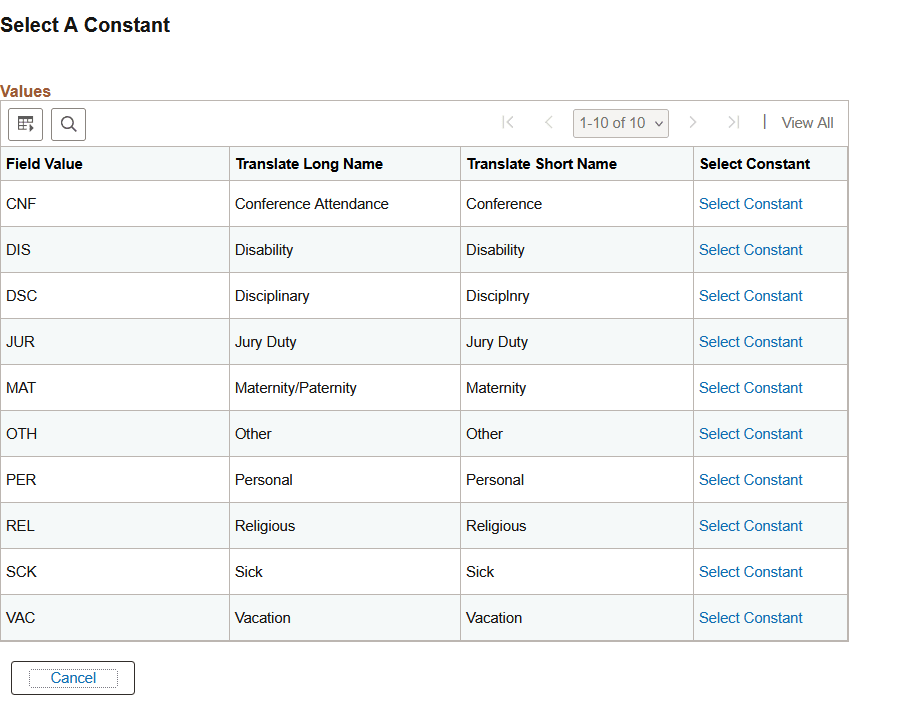Select Constant for Religious row
907x705 pixels.
[750, 525]
